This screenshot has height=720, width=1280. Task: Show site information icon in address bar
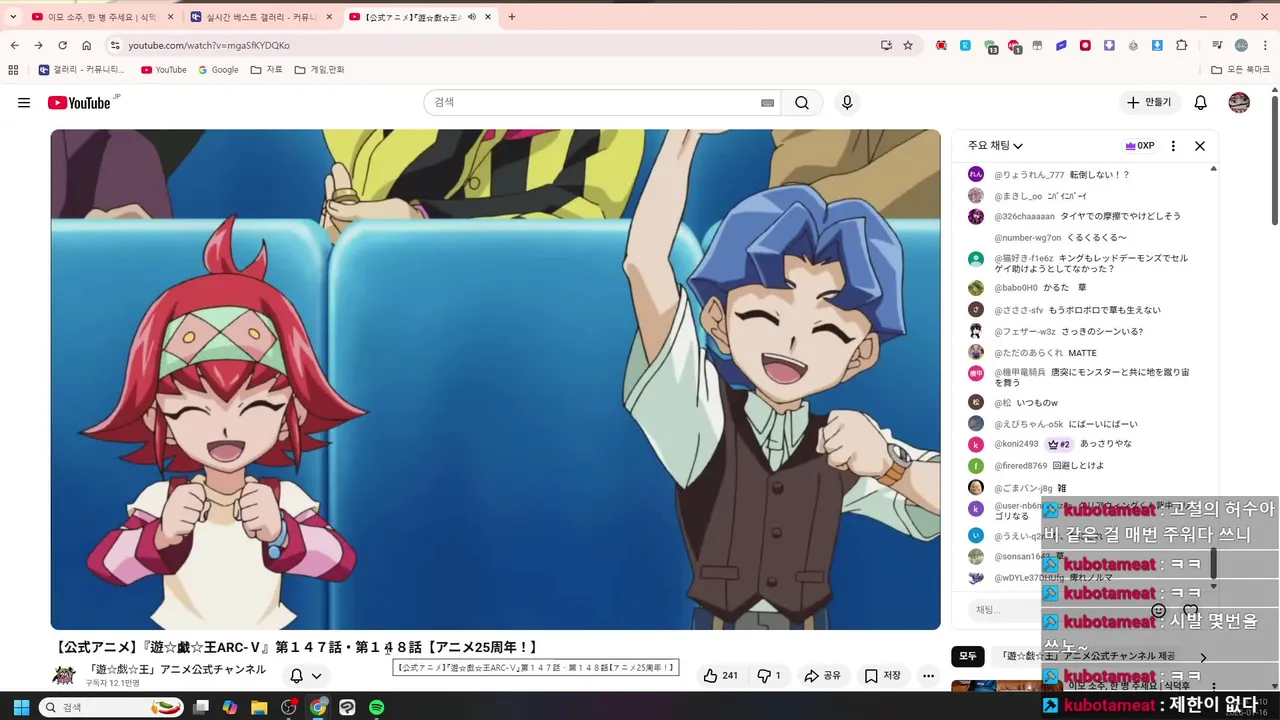click(x=115, y=46)
